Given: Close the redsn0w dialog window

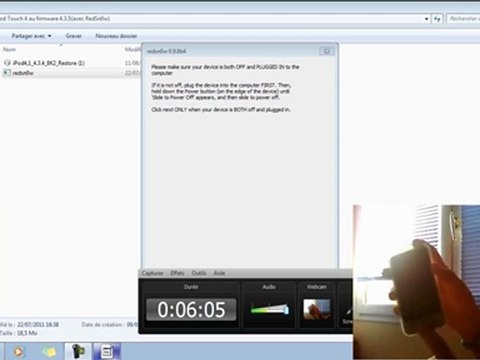Looking at the screenshot, I should tap(326, 51).
